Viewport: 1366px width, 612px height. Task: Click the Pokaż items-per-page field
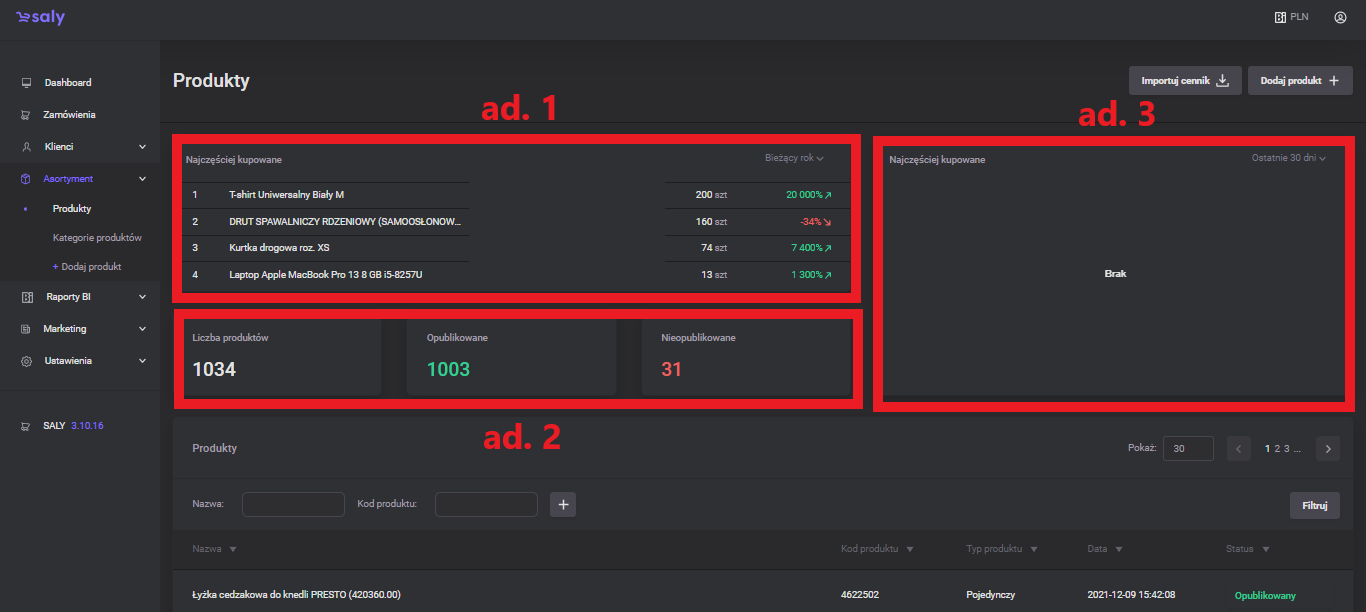[x=1188, y=449]
